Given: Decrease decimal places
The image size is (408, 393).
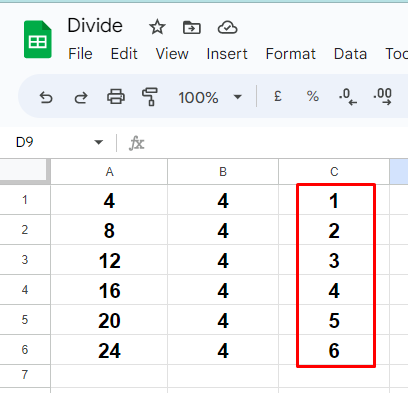Looking at the screenshot, I should click(348, 97).
